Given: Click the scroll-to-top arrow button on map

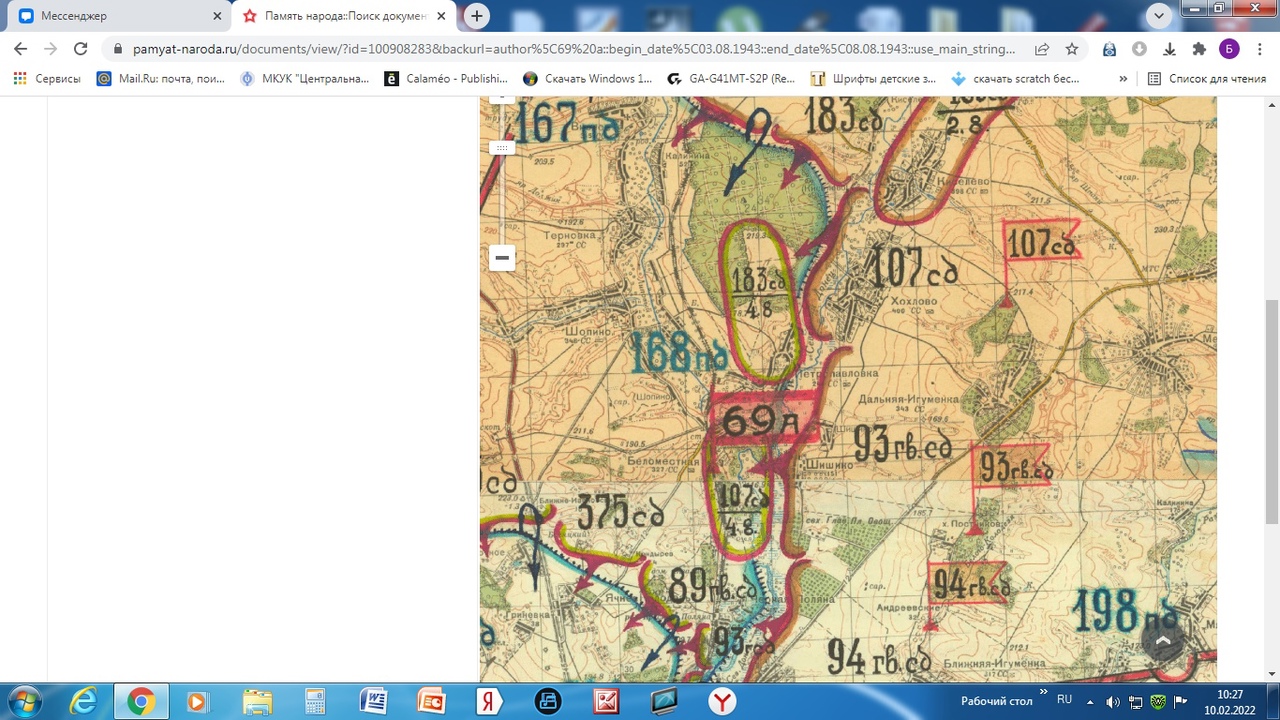Looking at the screenshot, I should click(x=1162, y=640).
